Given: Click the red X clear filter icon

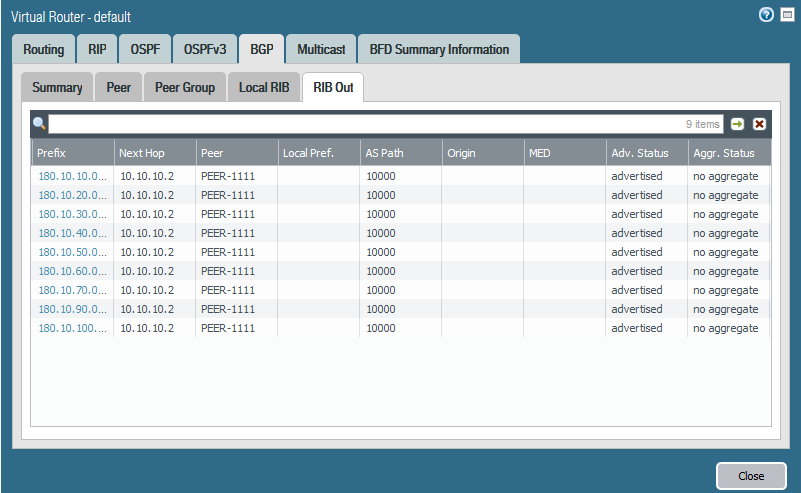Looking at the screenshot, I should (759, 124).
